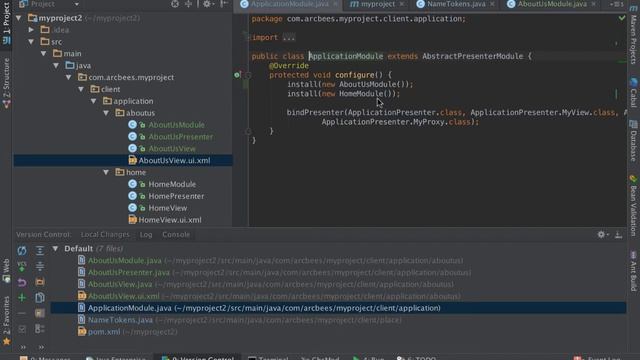
Task: Collapse all in Project panel header
Action: tap(188, 4)
